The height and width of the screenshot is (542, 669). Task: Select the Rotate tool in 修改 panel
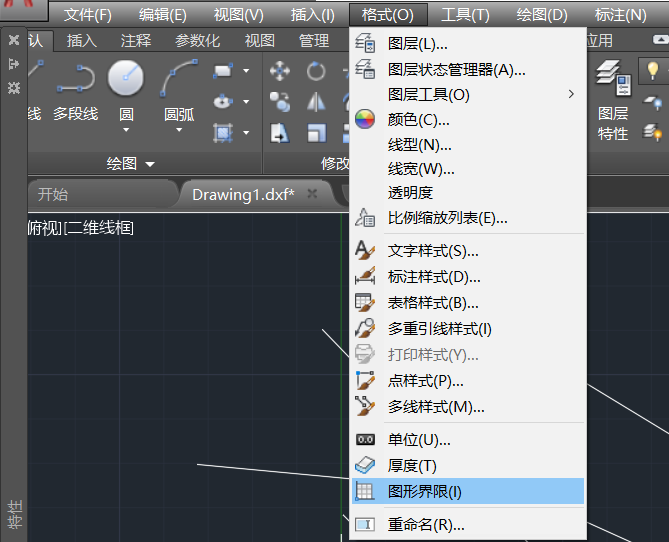click(x=316, y=71)
